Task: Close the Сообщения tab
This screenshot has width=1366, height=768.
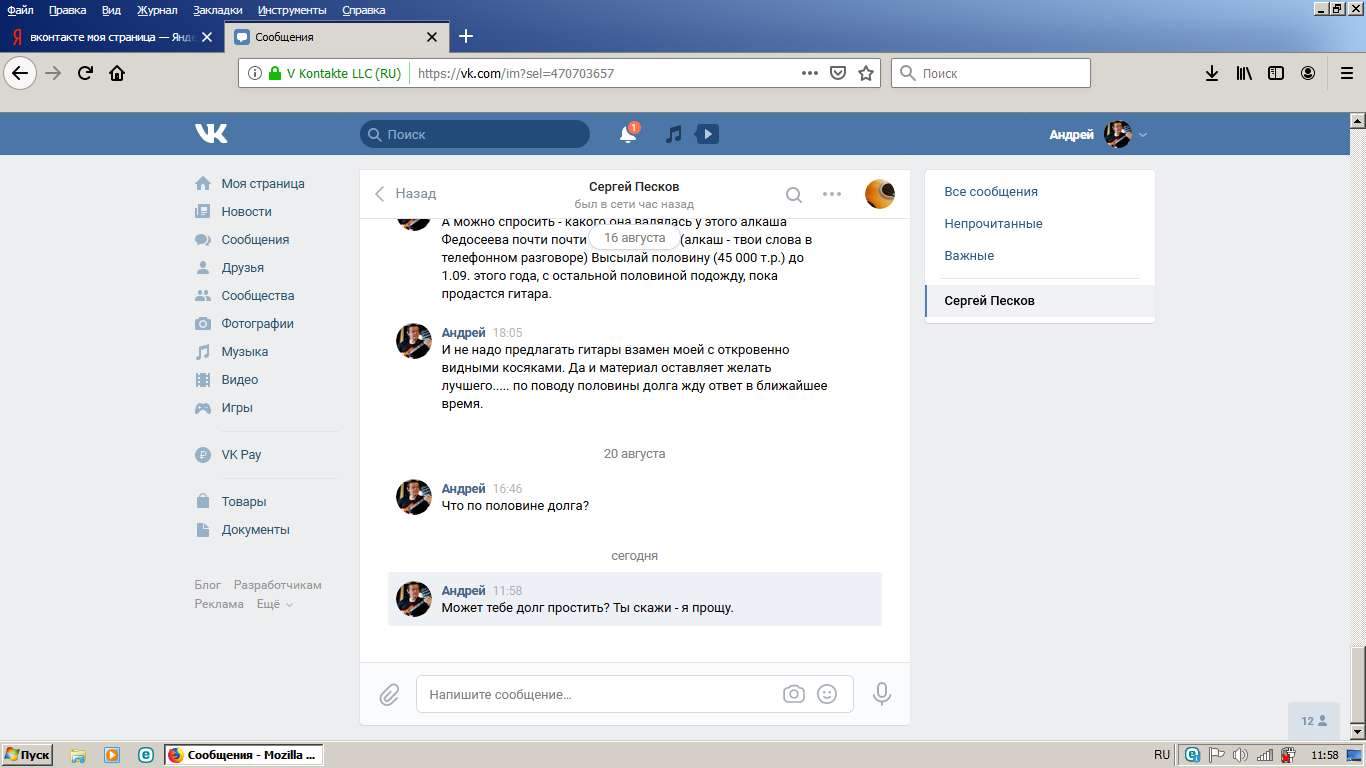Action: [432, 37]
